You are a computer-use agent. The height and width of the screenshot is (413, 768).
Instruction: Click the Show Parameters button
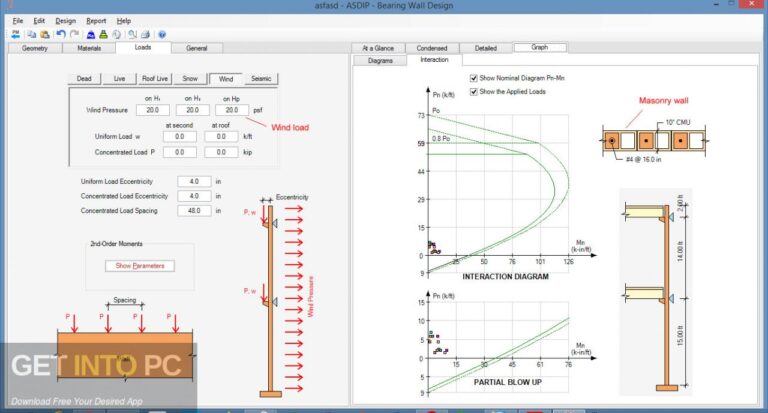[140, 266]
